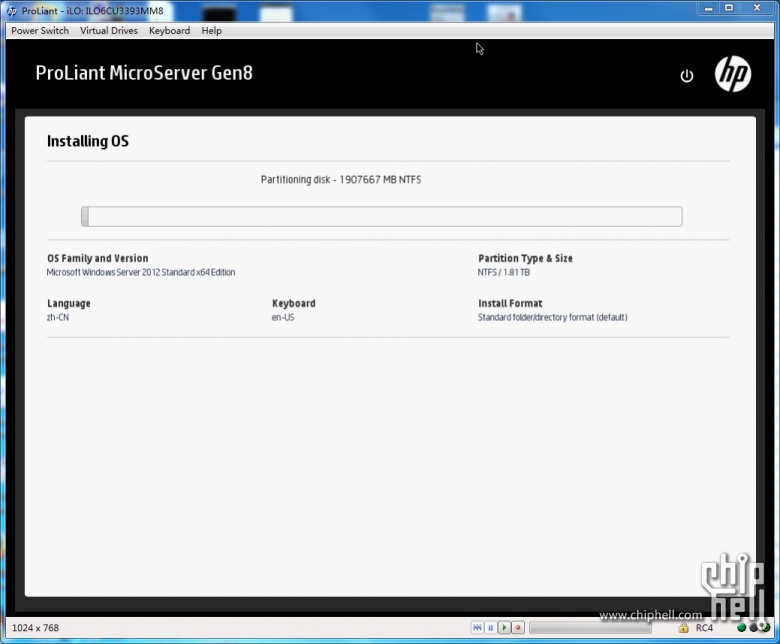Click the Installing OS heading

tap(88, 141)
